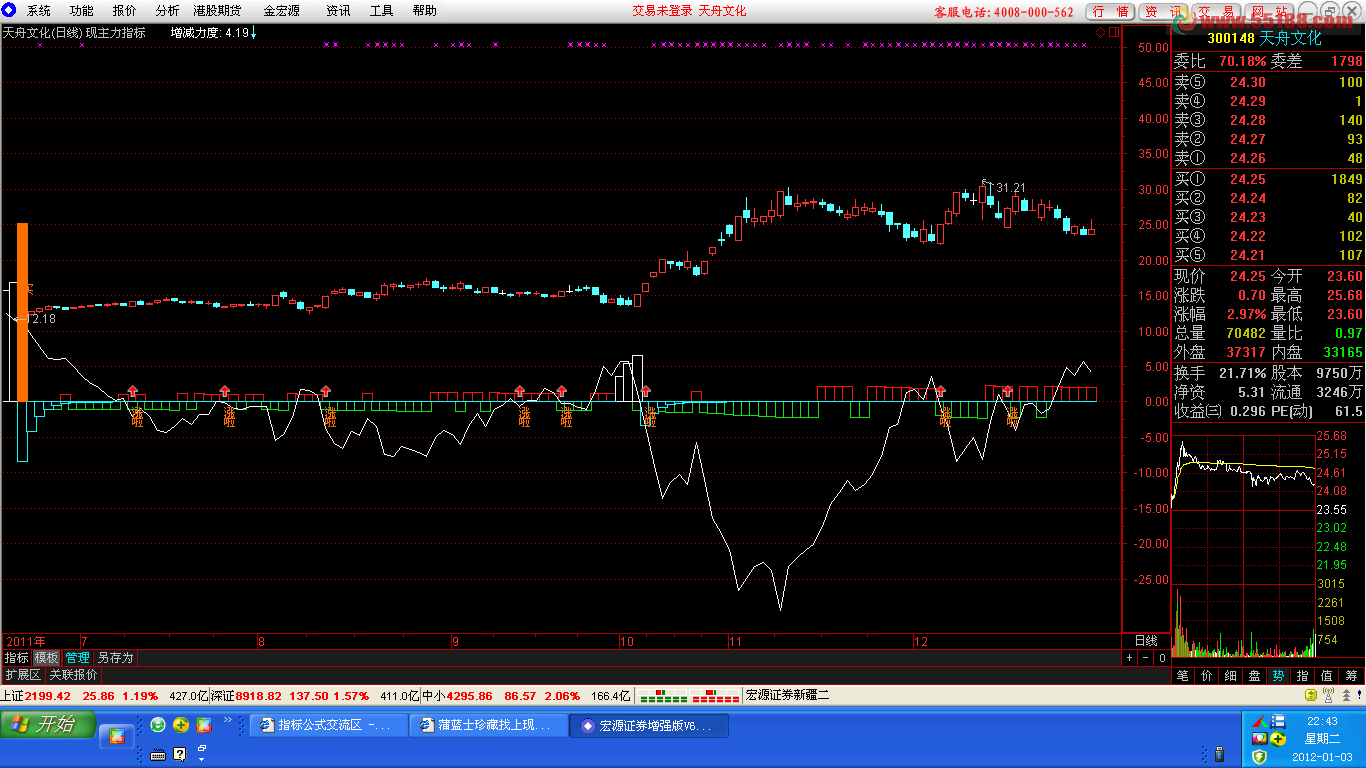Viewport: 1366px width, 768px height.
Task: Switch to the 筹 chip distribution tab
Action: point(1351,676)
